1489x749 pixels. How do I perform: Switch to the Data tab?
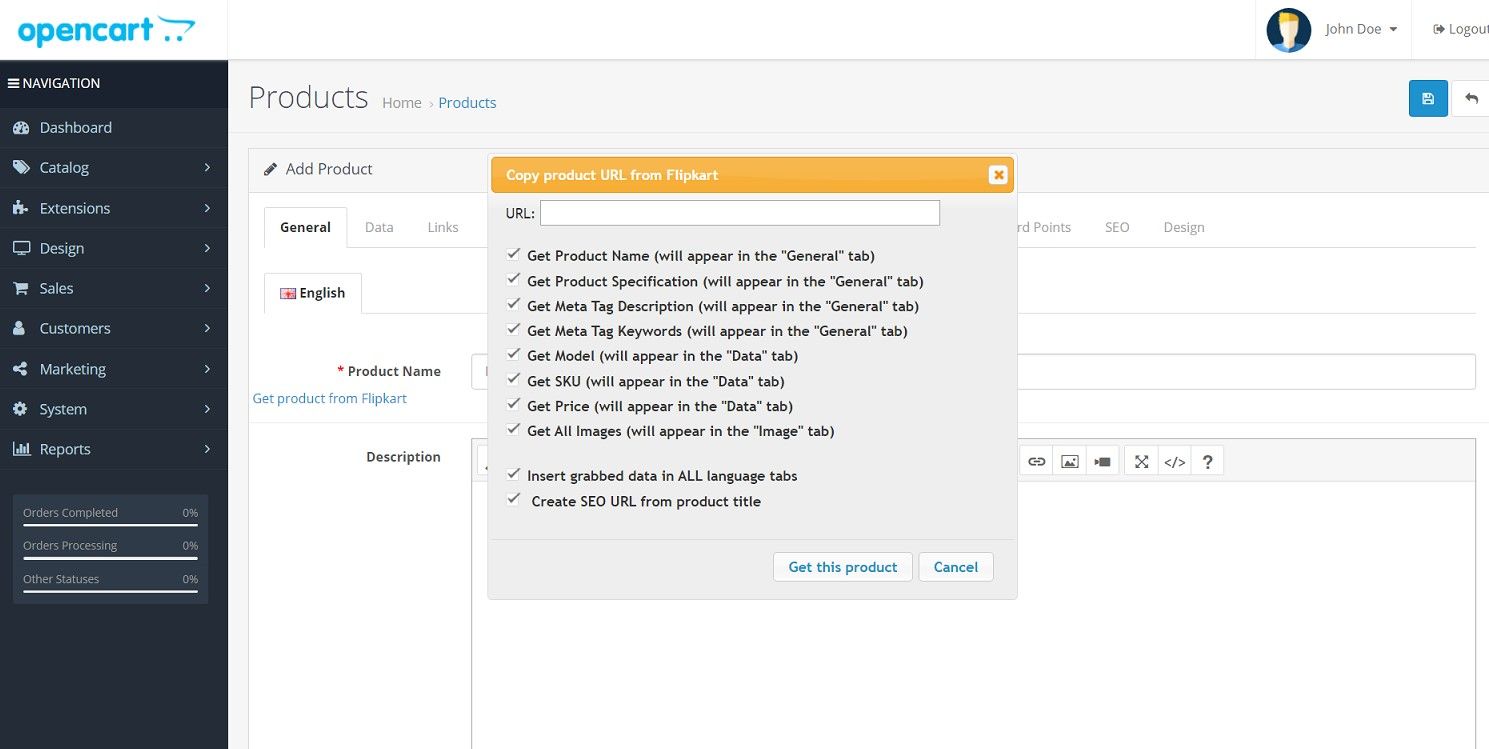[379, 227]
